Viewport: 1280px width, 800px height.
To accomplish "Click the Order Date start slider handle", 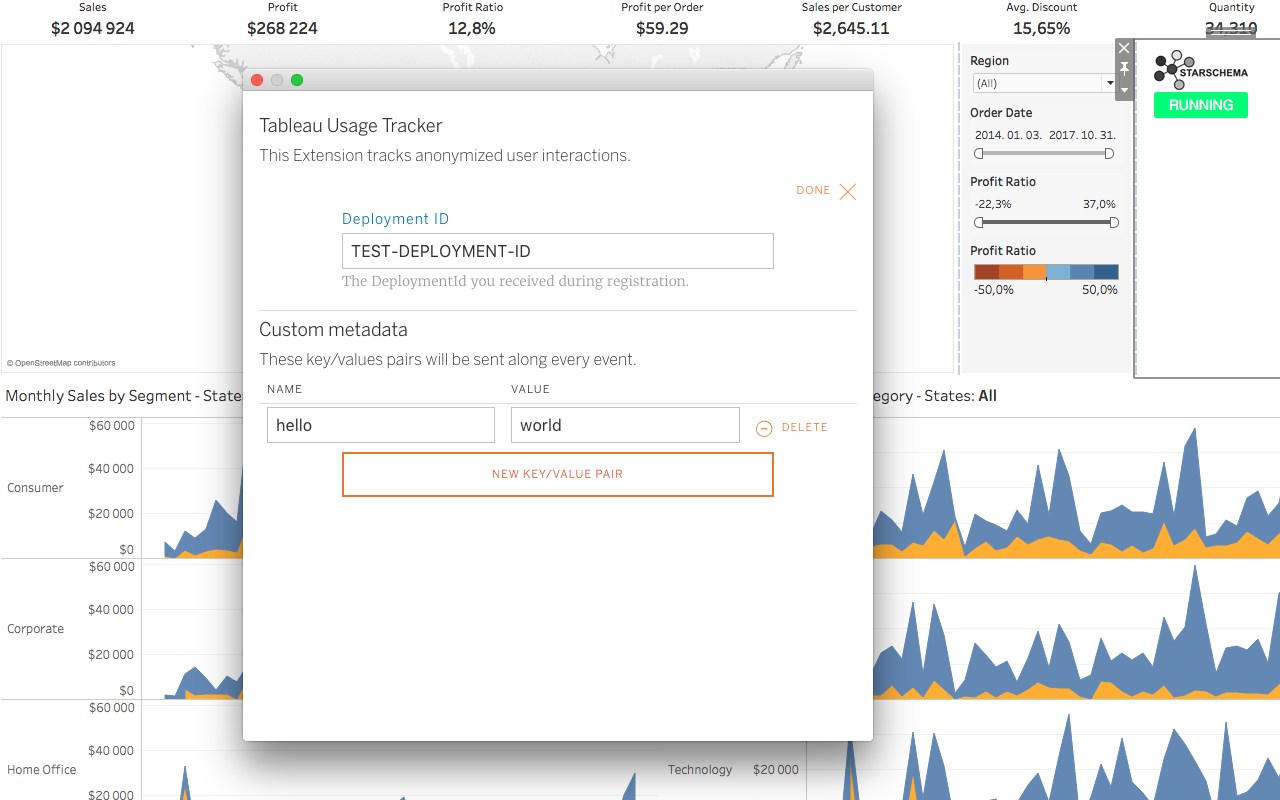I will click(979, 154).
